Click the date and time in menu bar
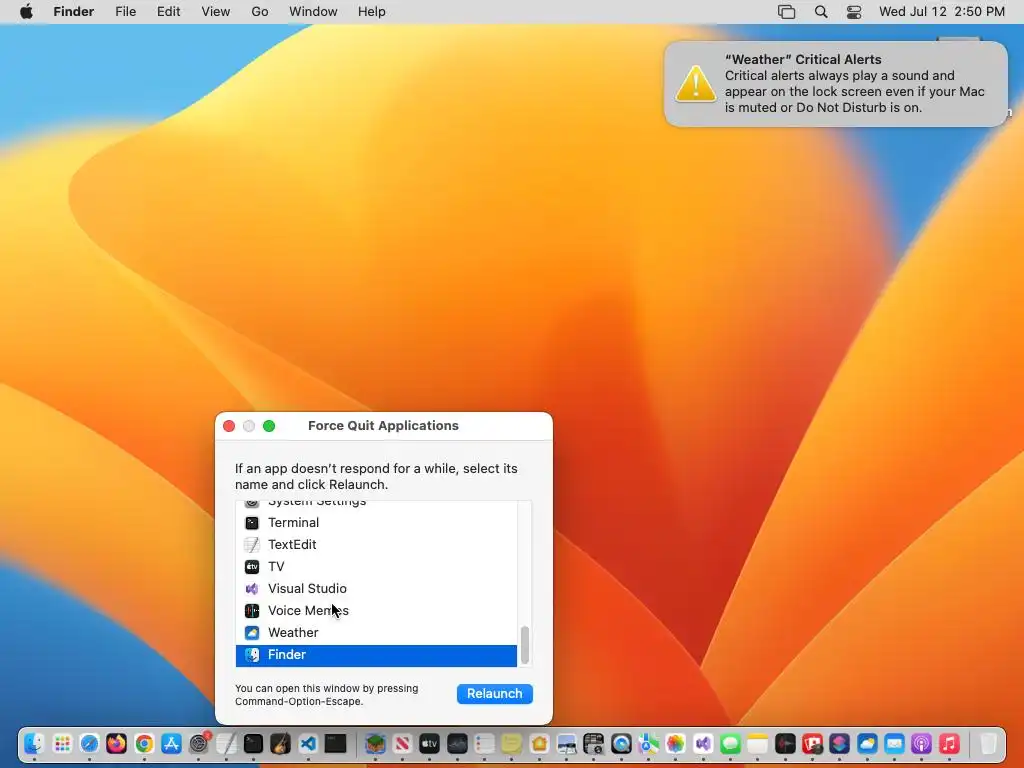The width and height of the screenshot is (1024, 768). (942, 12)
